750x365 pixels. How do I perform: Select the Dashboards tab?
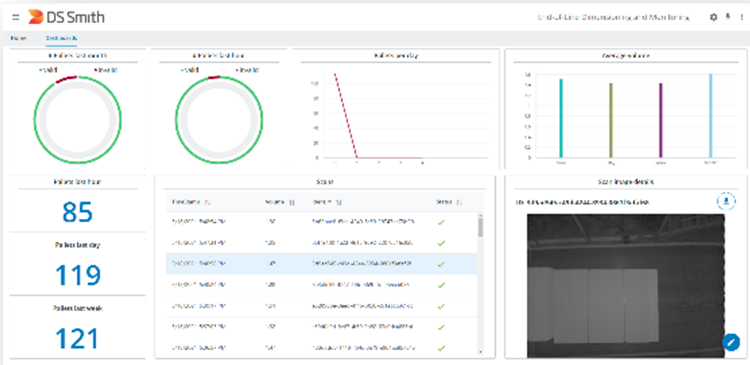[62, 38]
